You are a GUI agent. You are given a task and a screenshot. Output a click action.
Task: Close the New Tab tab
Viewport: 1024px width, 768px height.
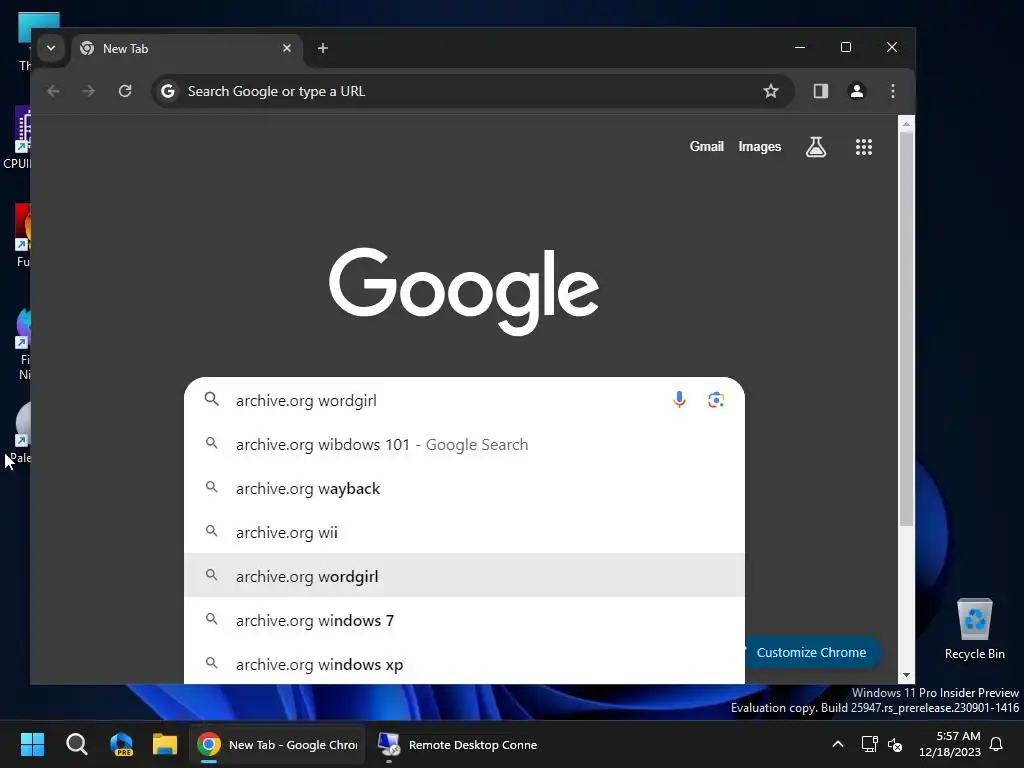pyautogui.click(x=287, y=48)
